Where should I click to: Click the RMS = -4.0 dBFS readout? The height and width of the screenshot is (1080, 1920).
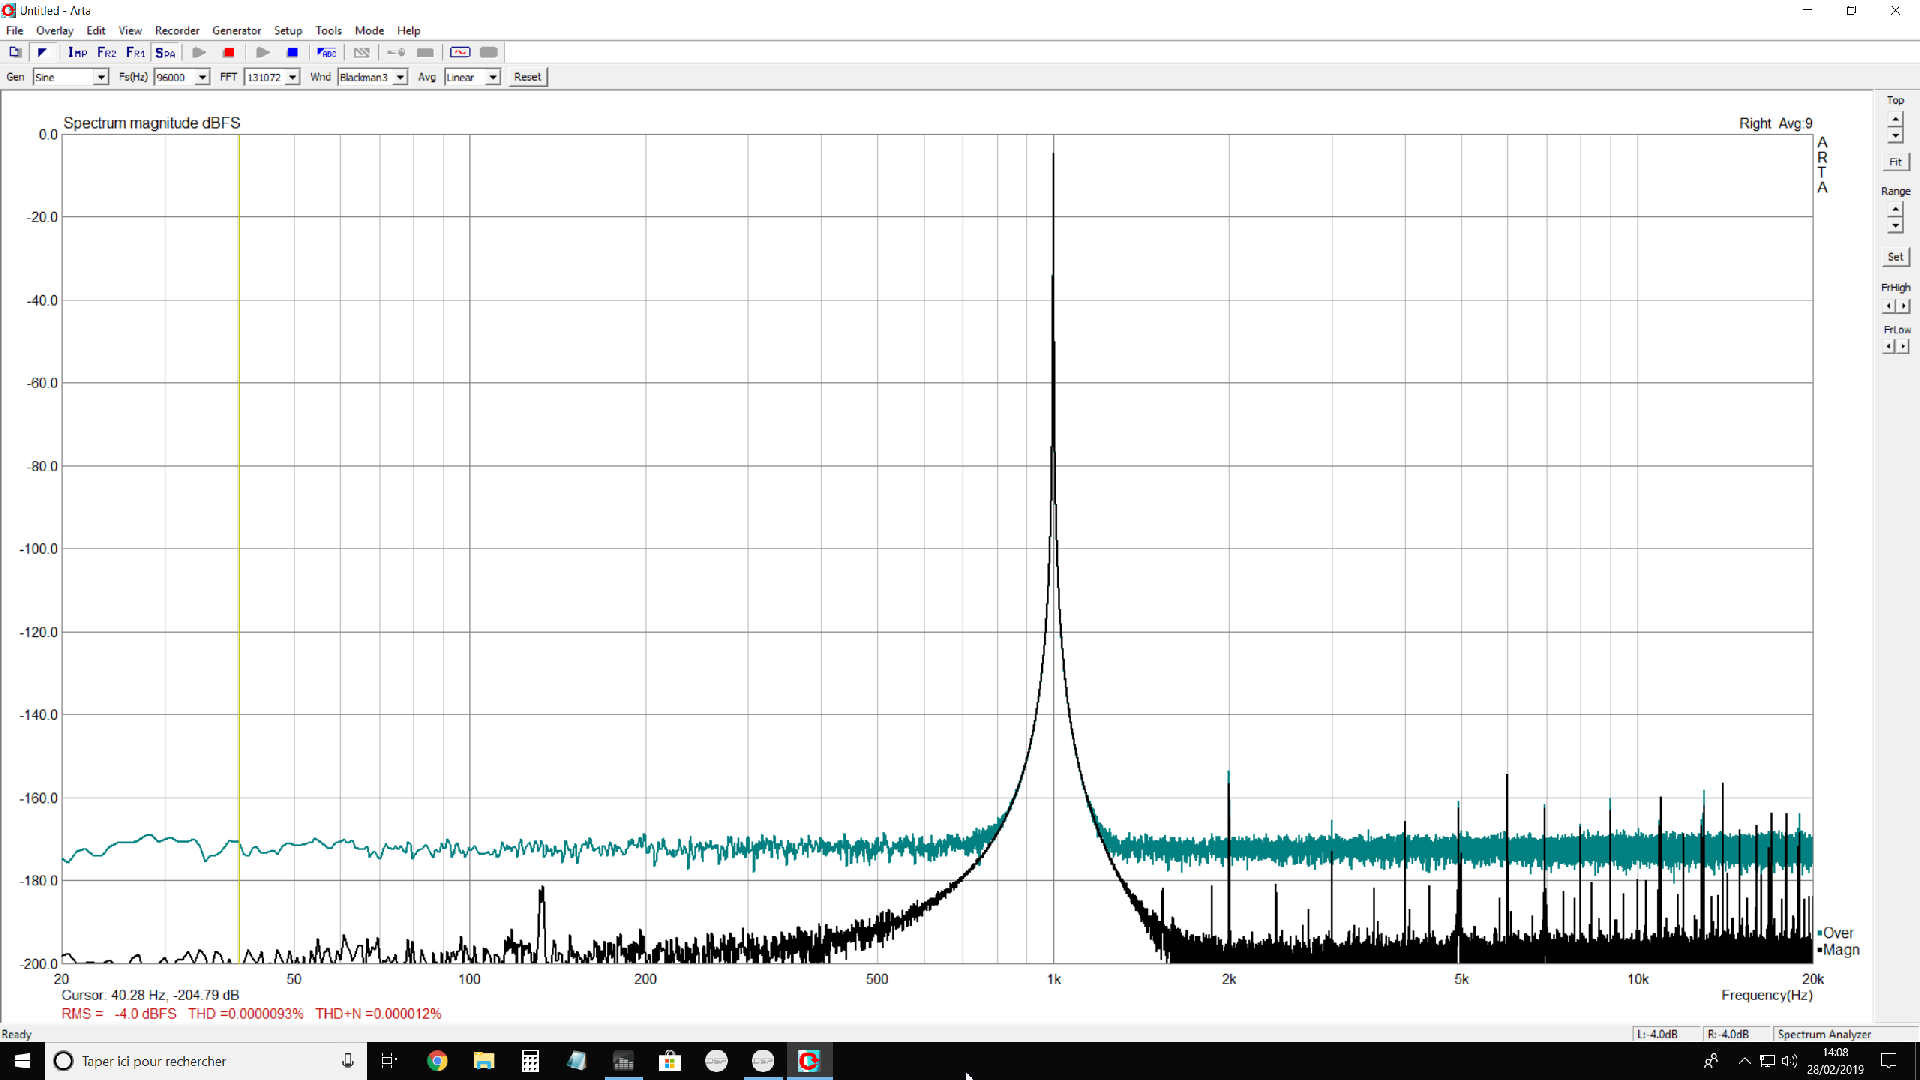[119, 1014]
